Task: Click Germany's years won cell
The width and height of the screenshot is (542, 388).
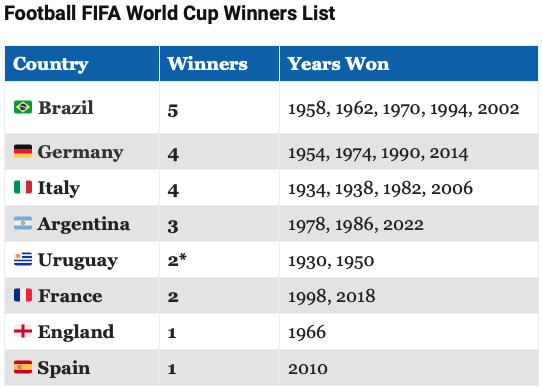Action: coord(409,152)
